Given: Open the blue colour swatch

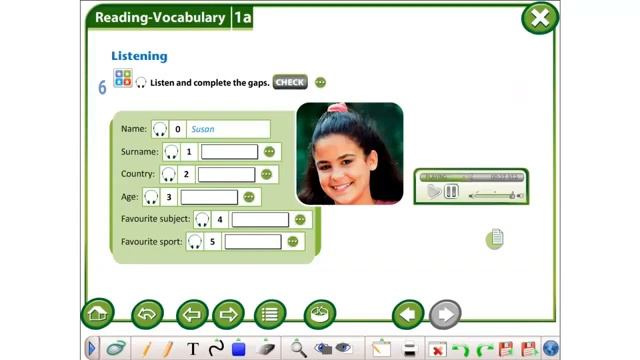Looking at the screenshot, I should [x=239, y=349].
